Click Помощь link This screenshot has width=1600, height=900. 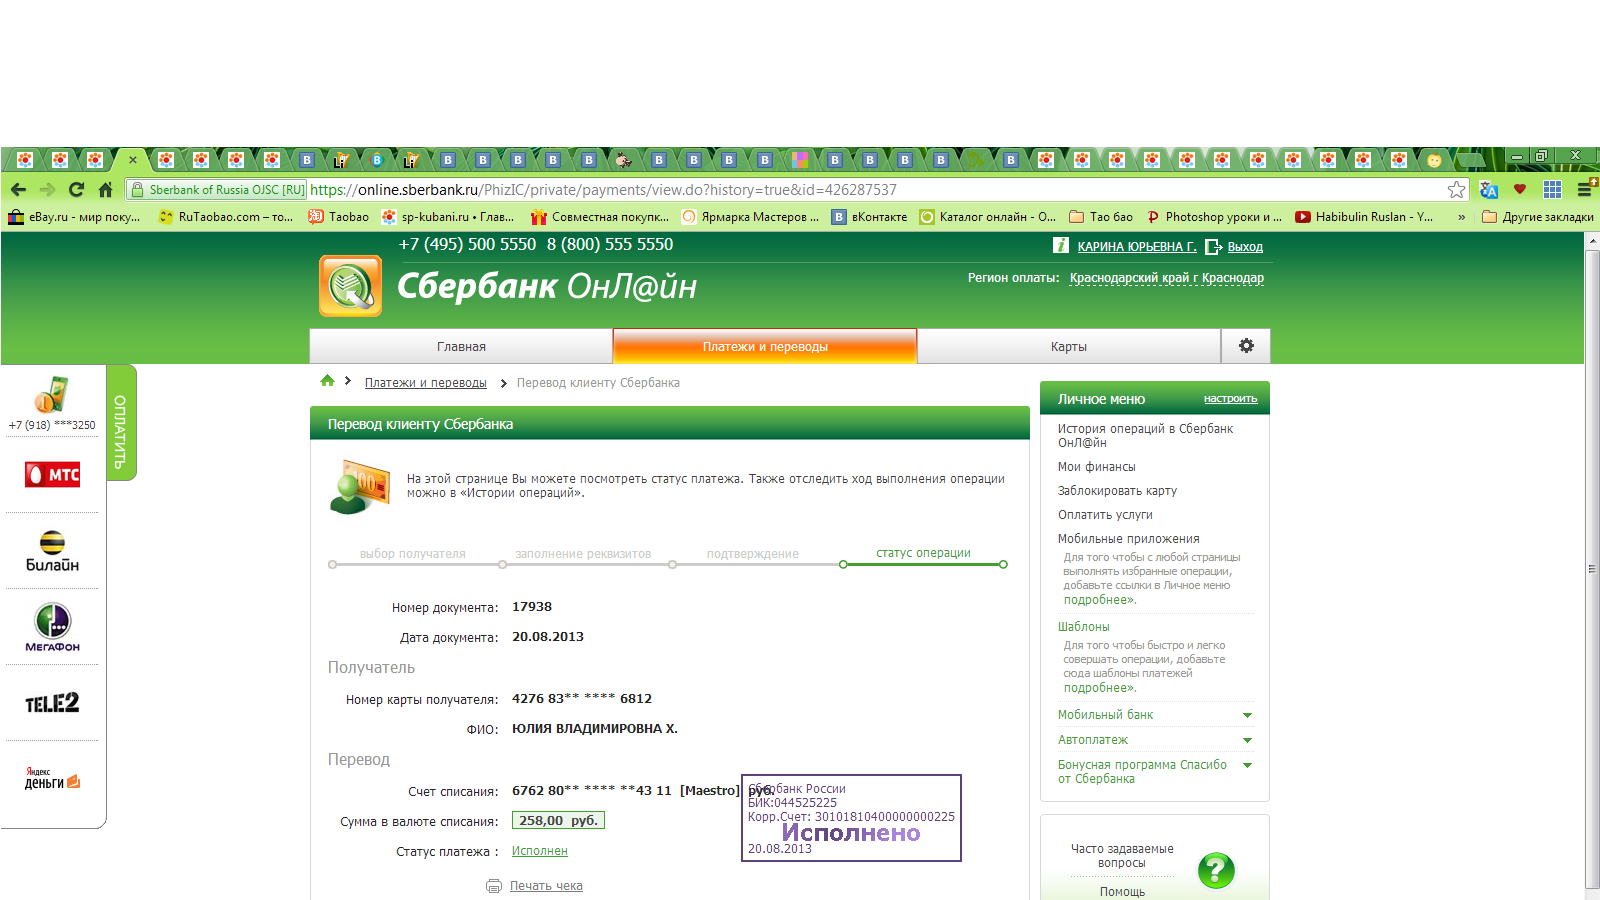[x=1122, y=892]
